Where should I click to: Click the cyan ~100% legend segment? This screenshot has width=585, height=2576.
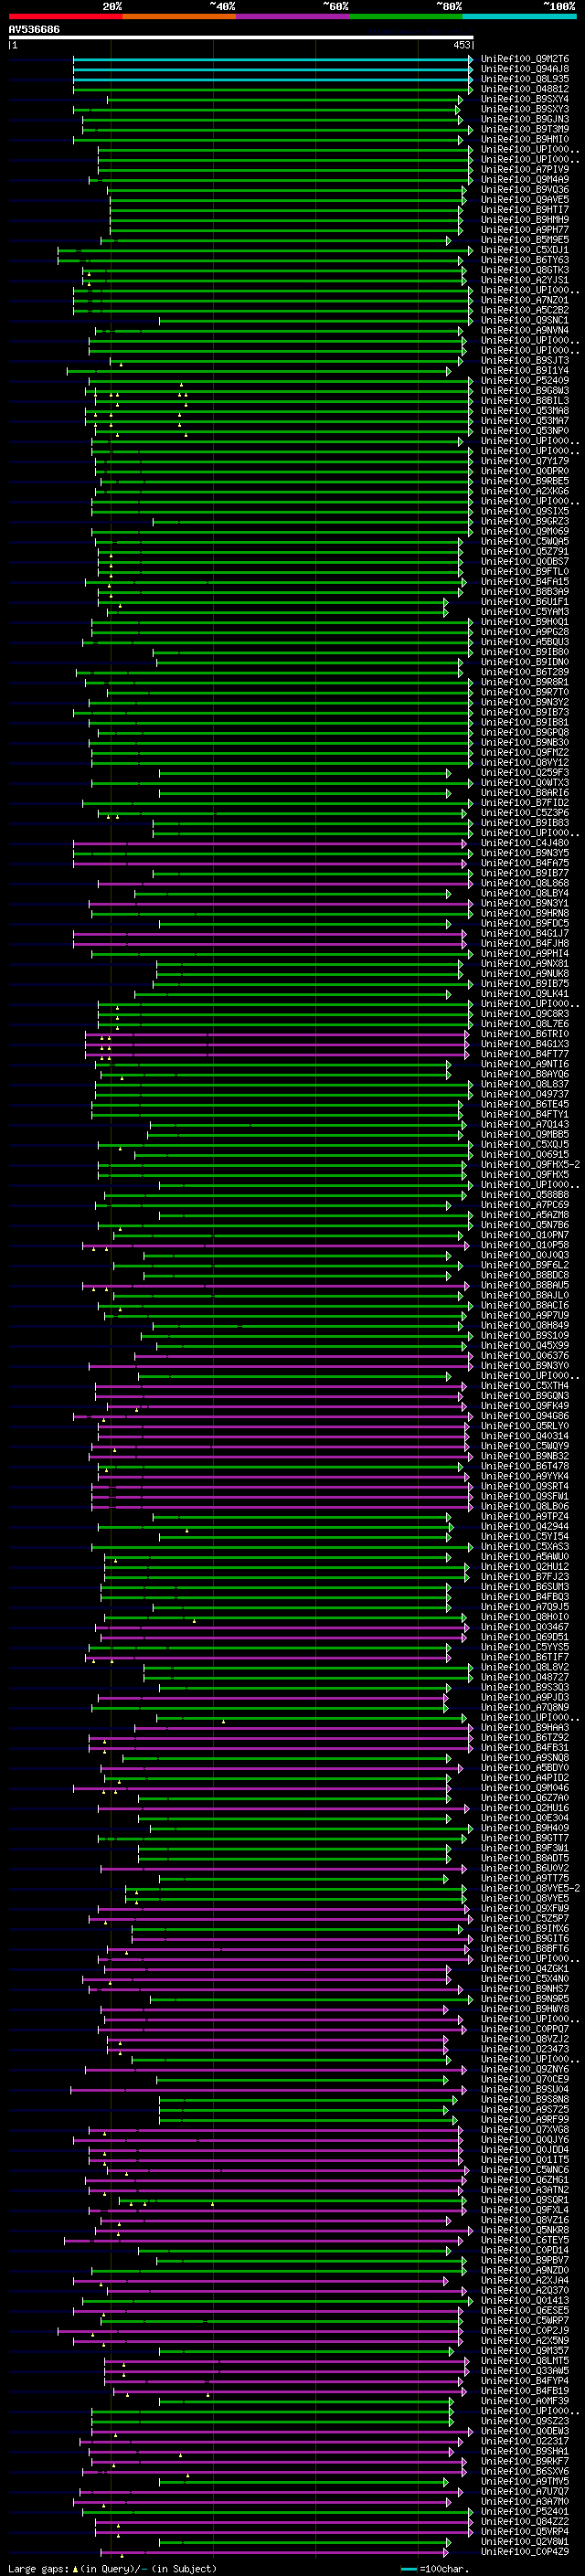(x=519, y=16)
